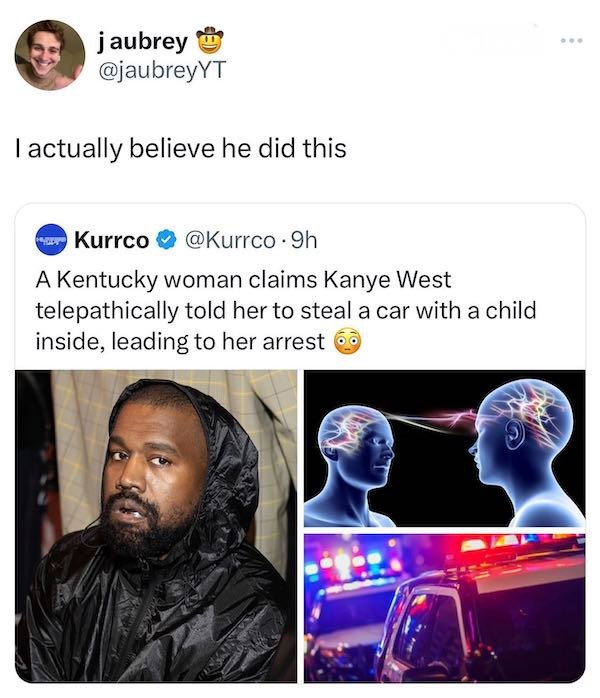600x698 pixels.
Task: Click the 9h timestamp on quoted tweet
Action: (x=304, y=240)
